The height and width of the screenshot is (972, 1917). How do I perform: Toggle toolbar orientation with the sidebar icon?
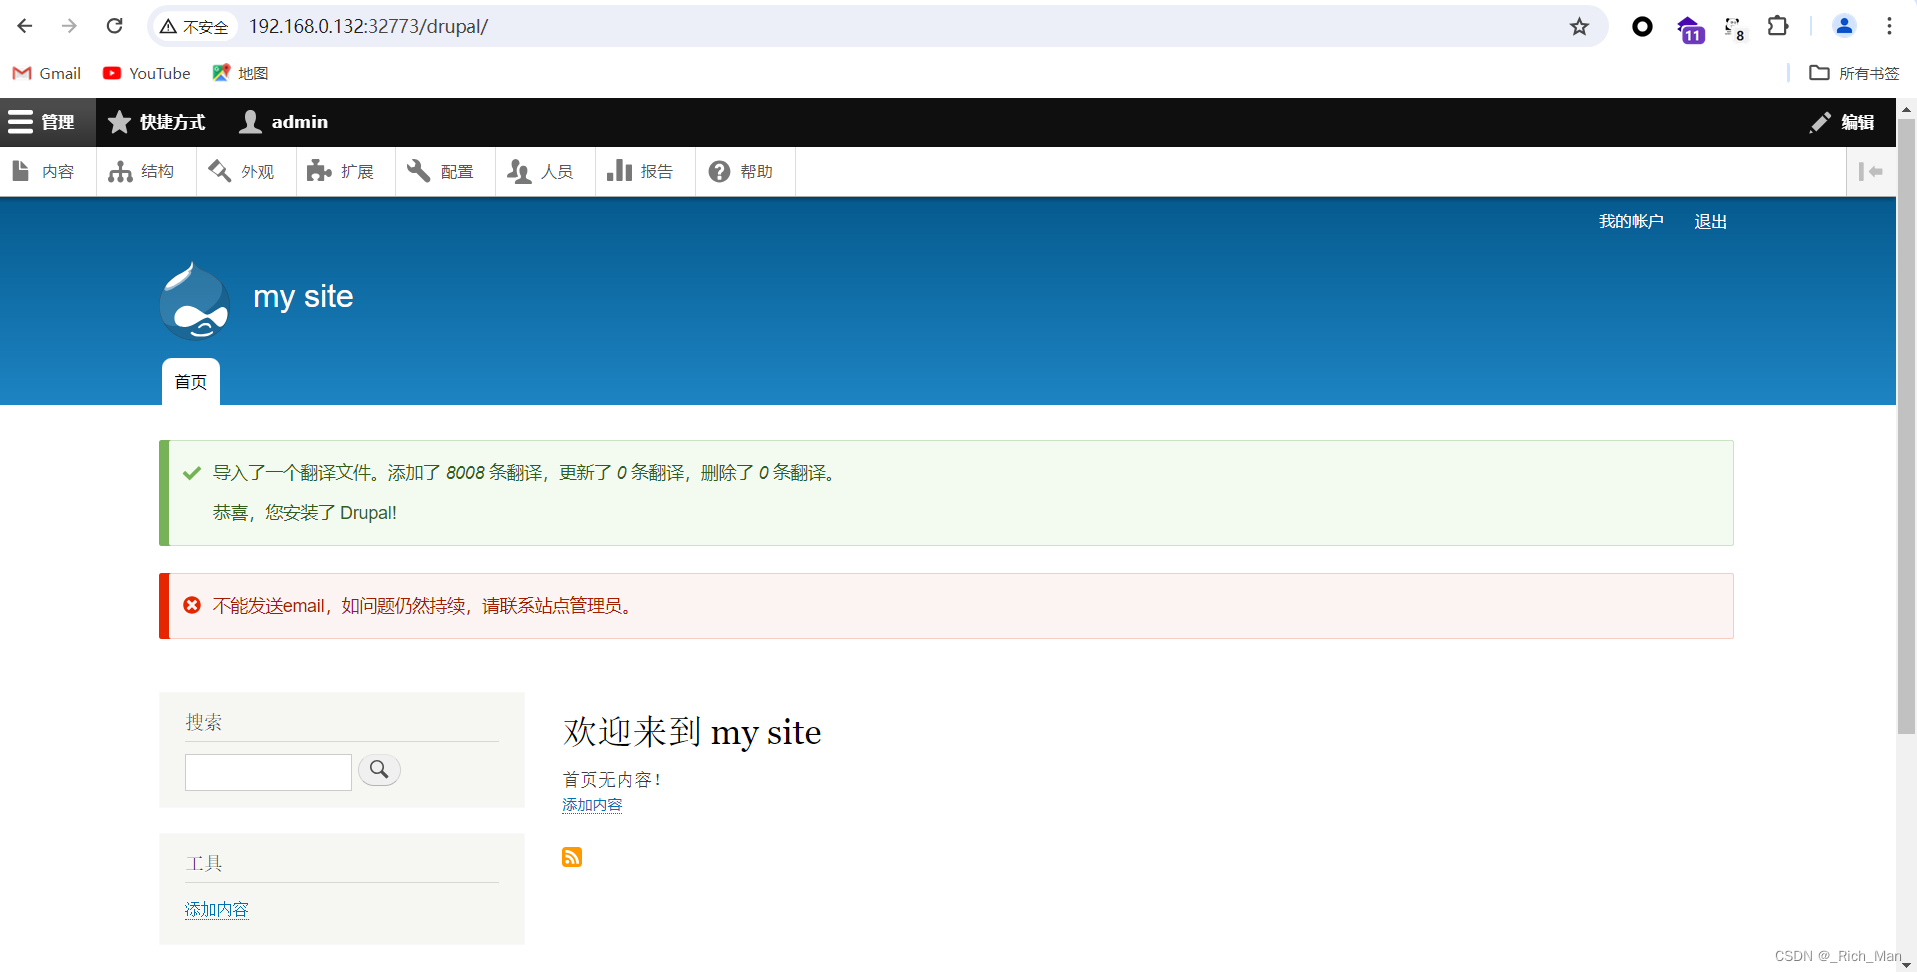[x=1871, y=171]
